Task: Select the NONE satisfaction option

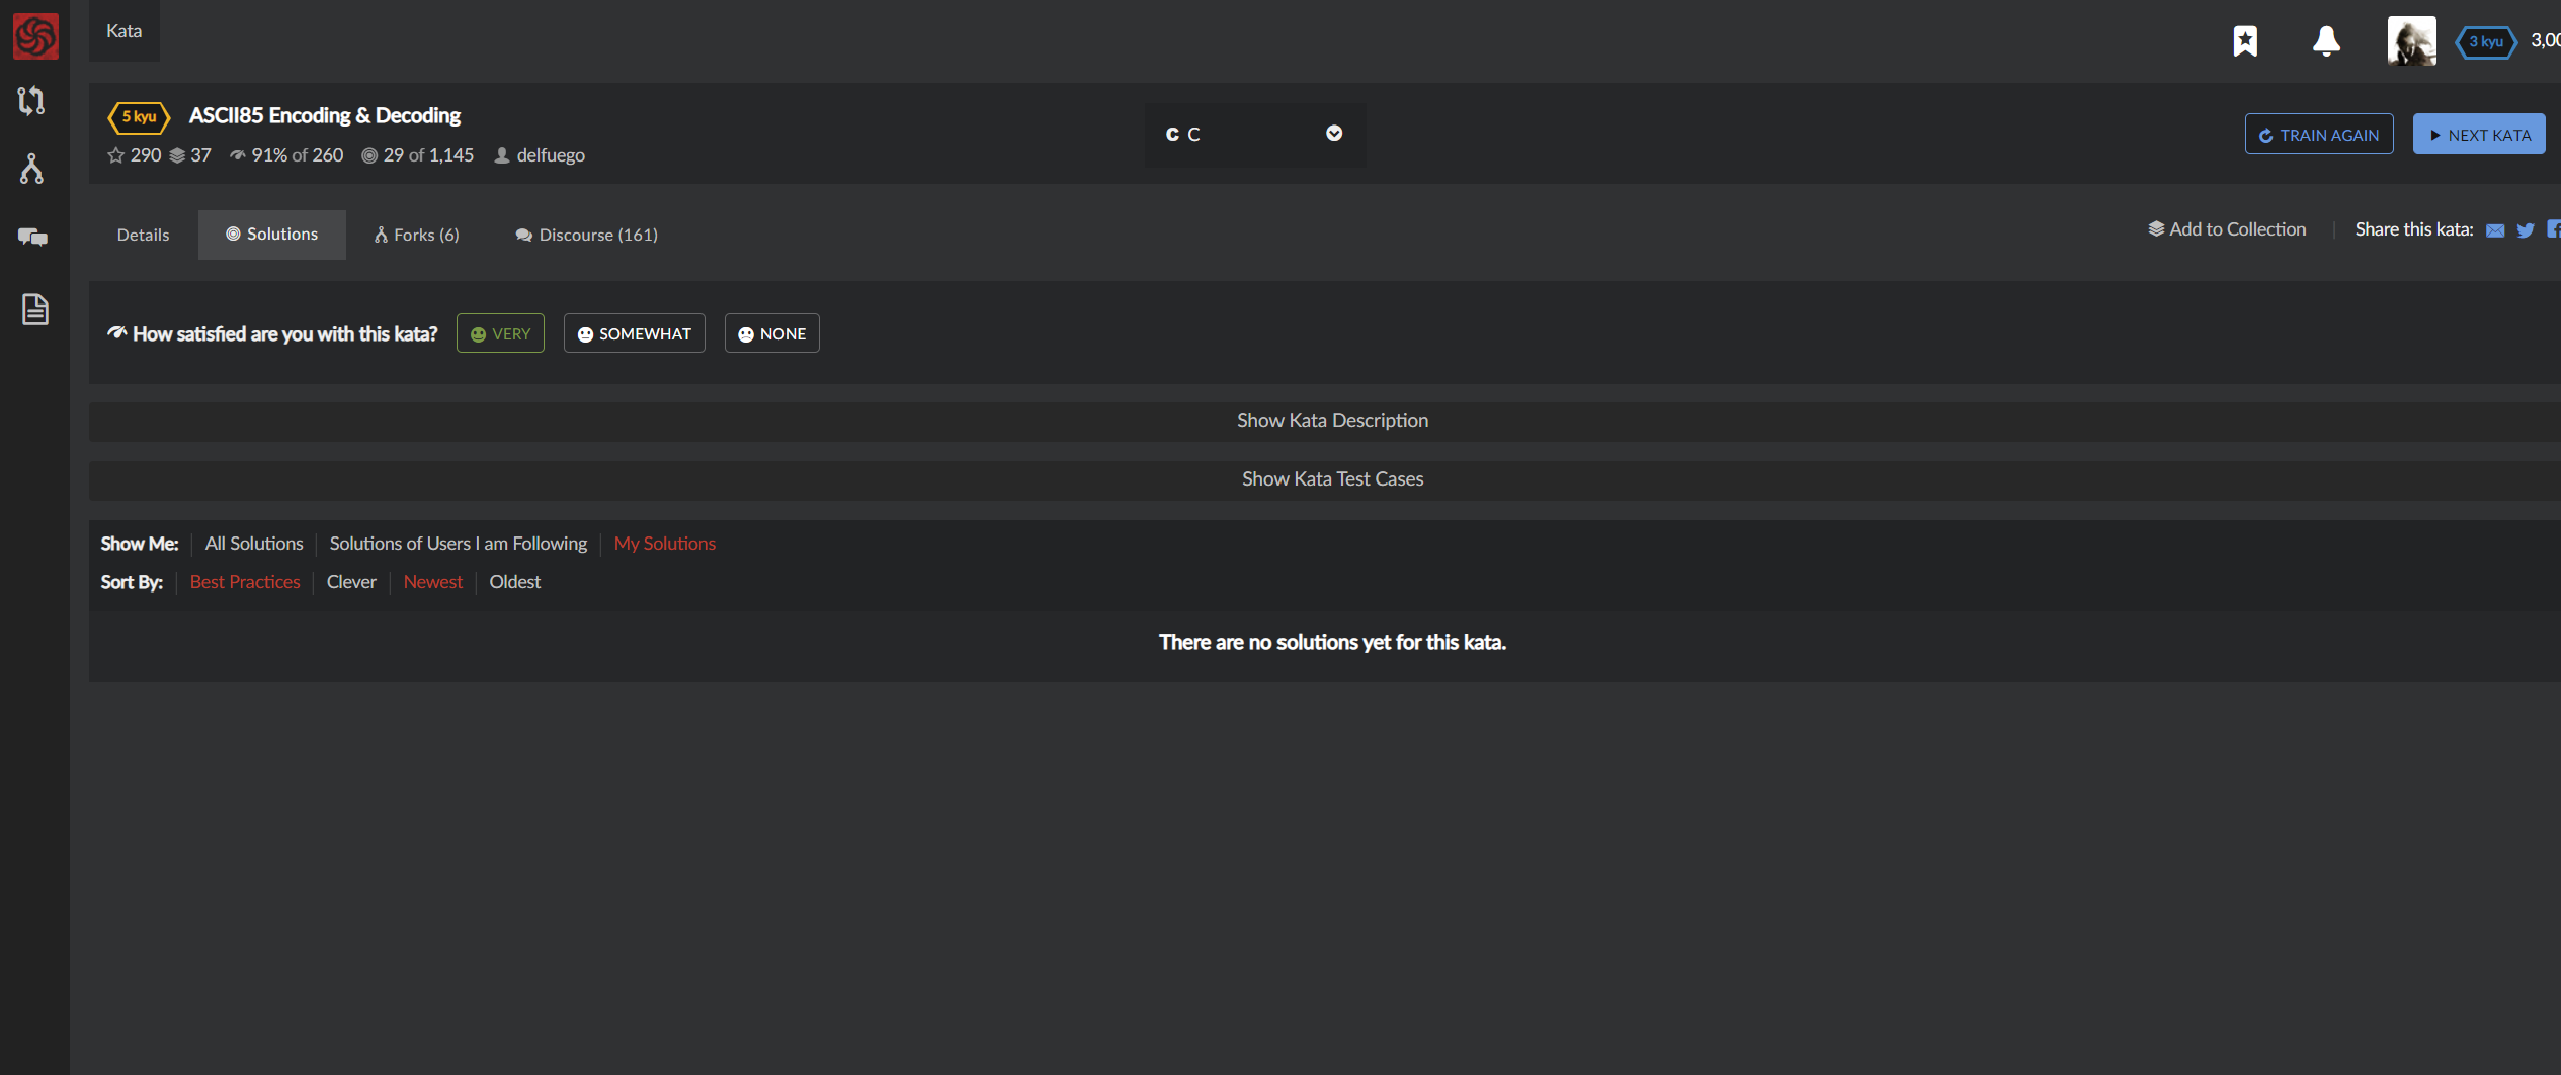Action: 771,333
